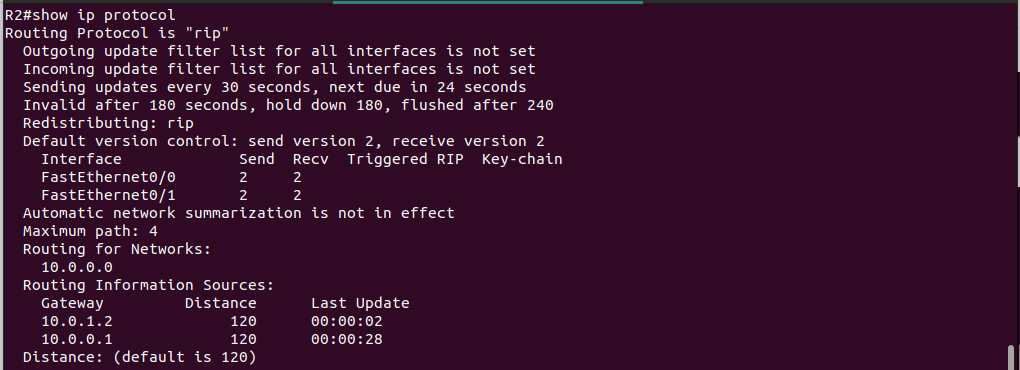Click the terminal scrollbar thumb
1020x370 pixels.
click(1010, 357)
